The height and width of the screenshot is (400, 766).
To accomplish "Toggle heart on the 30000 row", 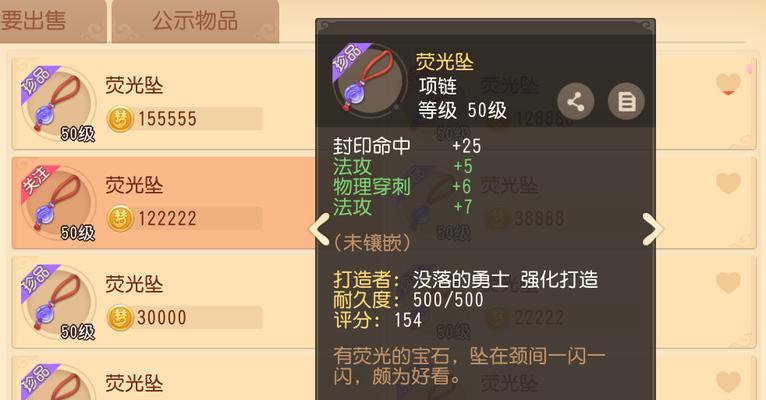I will point(728,282).
